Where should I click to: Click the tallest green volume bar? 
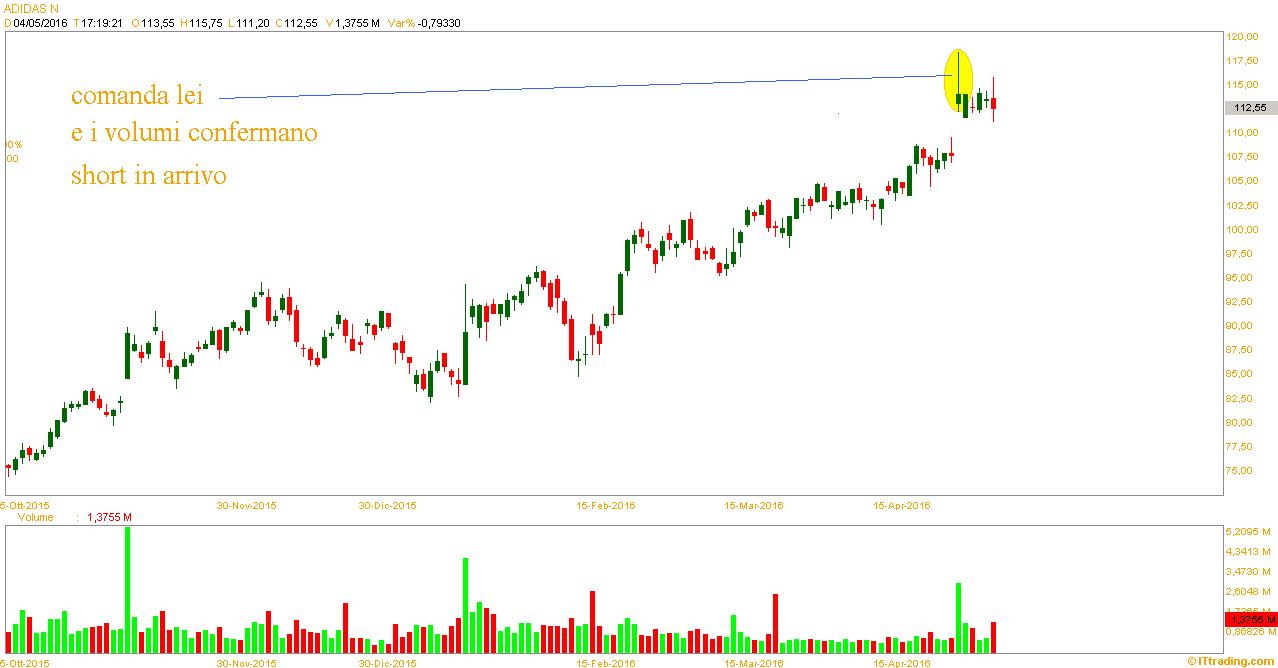point(127,590)
